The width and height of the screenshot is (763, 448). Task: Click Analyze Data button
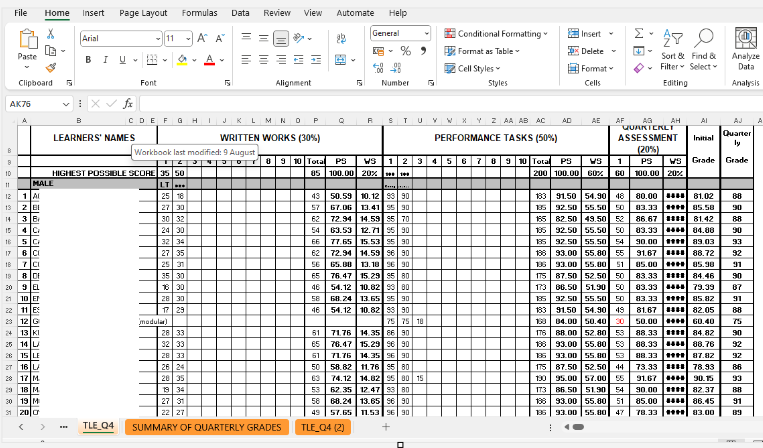[x=745, y=50]
